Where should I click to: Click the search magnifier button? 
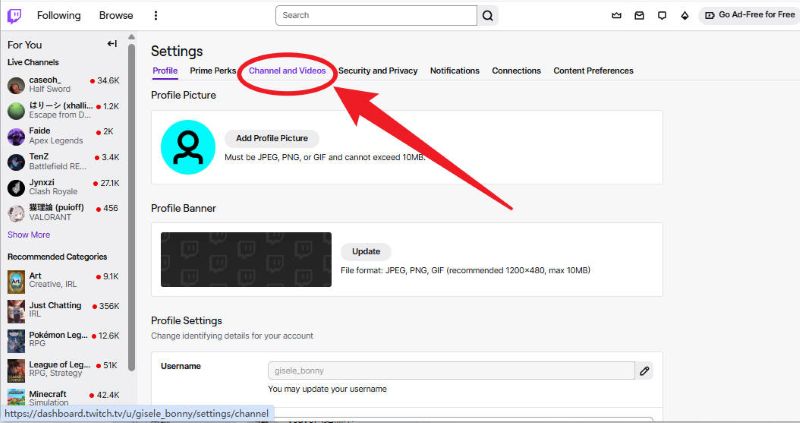coord(488,16)
